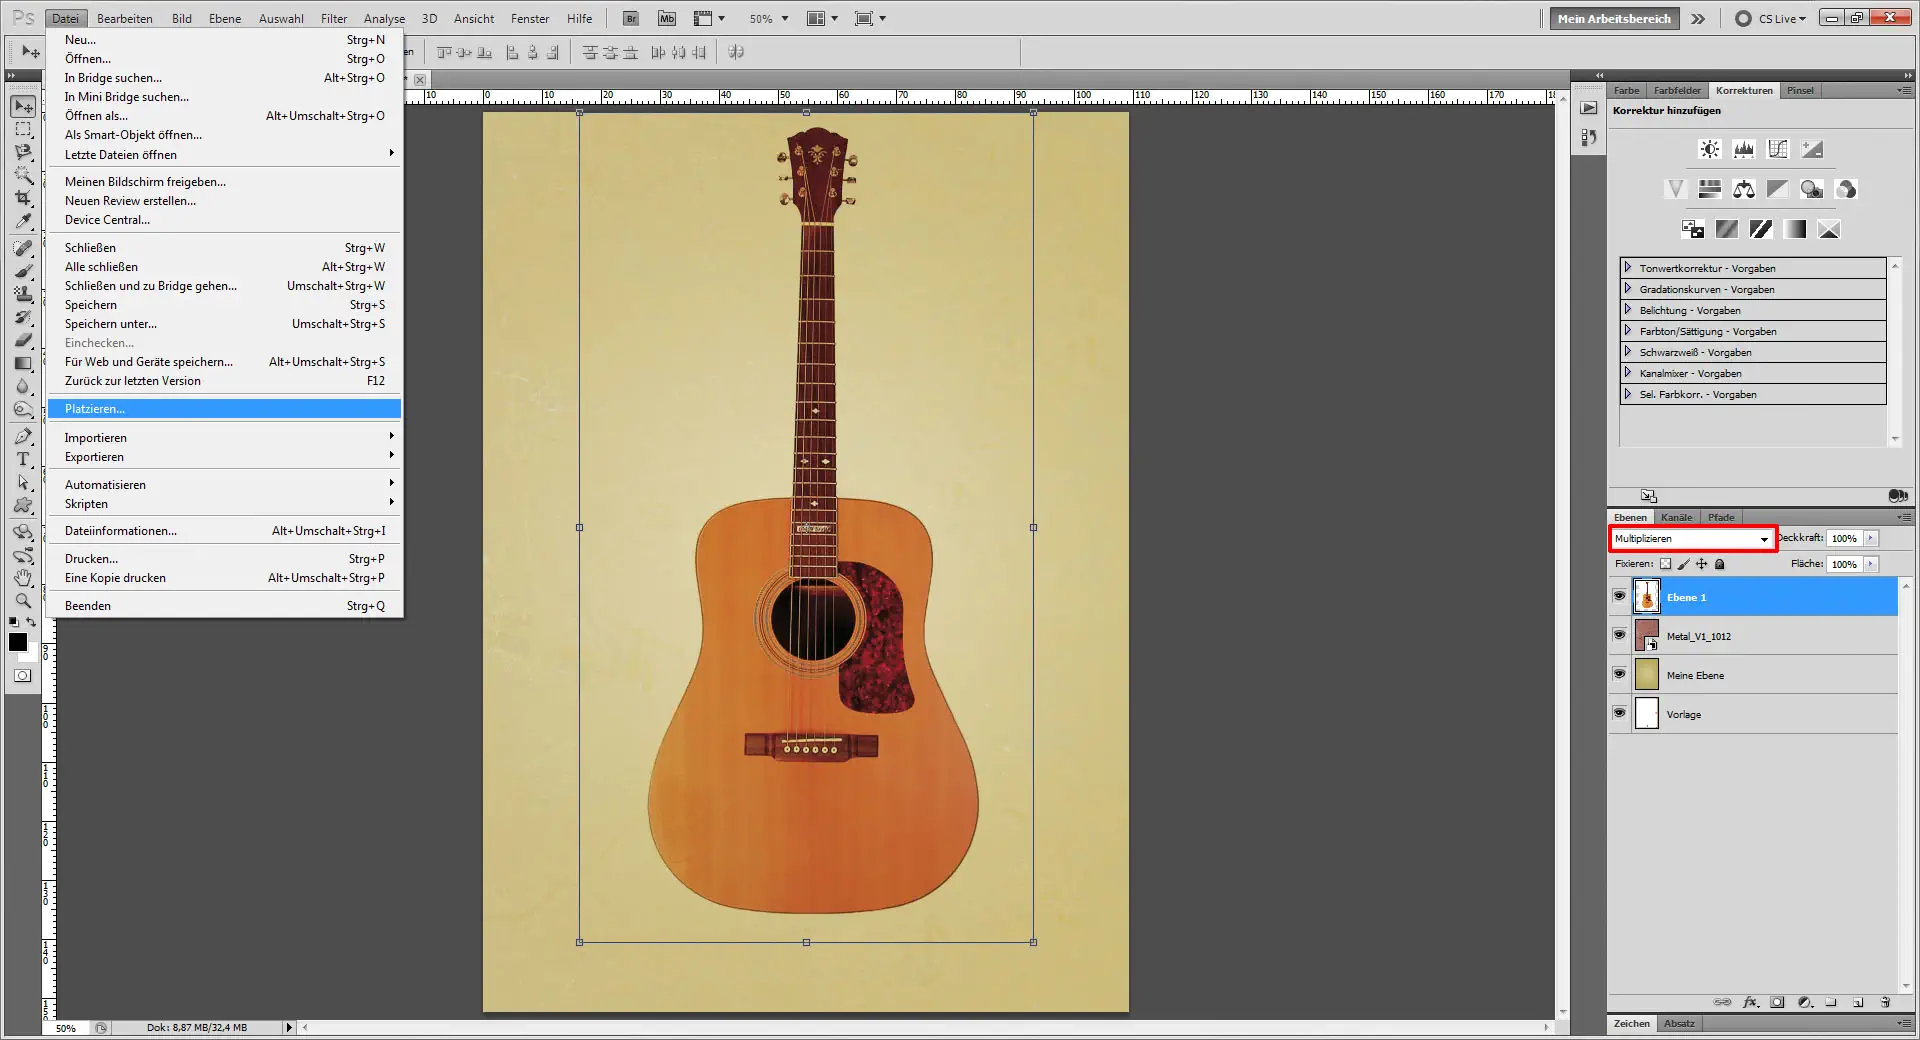Select the Eyedropper tool
Screen dimensions: 1920x1040
tap(23, 221)
